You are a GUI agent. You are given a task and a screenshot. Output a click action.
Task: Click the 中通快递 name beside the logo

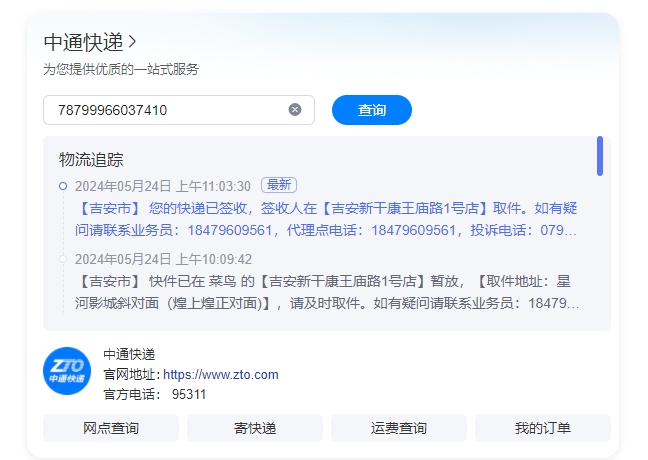[x=129, y=354]
